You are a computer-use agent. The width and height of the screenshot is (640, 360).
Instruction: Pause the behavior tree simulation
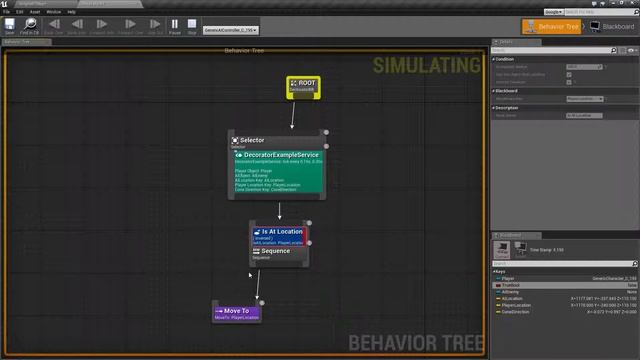pos(175,26)
